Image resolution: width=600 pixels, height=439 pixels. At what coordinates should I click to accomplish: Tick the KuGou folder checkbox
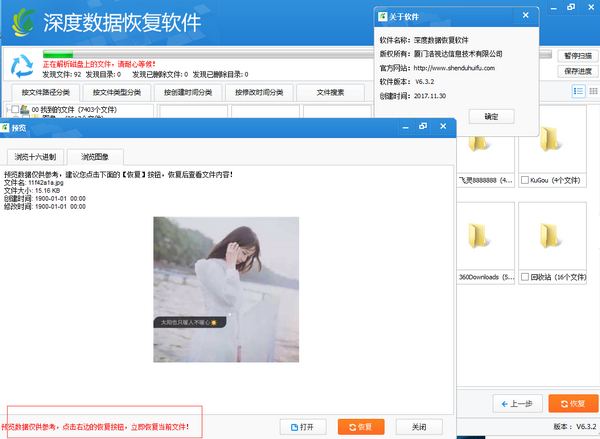coord(525,180)
